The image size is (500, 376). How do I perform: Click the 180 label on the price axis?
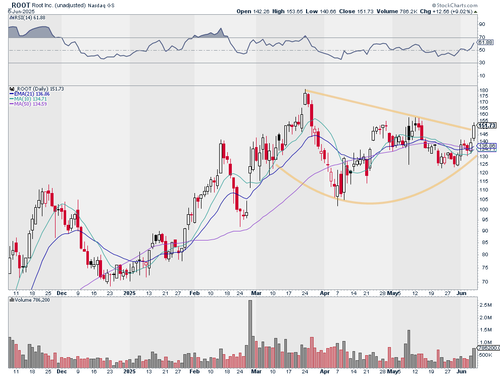click(x=483, y=90)
